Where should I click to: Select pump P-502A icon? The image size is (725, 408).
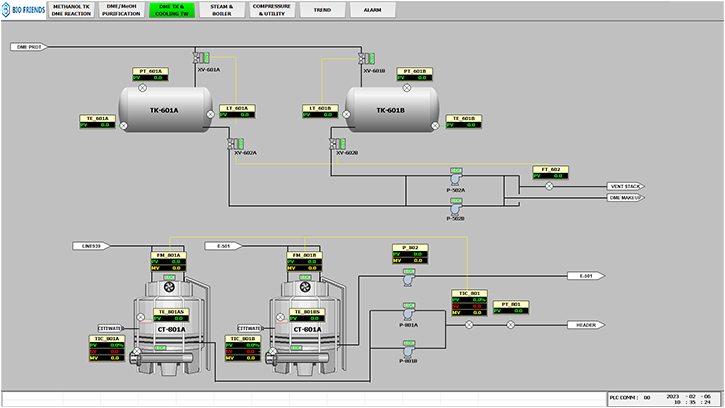[456, 178]
